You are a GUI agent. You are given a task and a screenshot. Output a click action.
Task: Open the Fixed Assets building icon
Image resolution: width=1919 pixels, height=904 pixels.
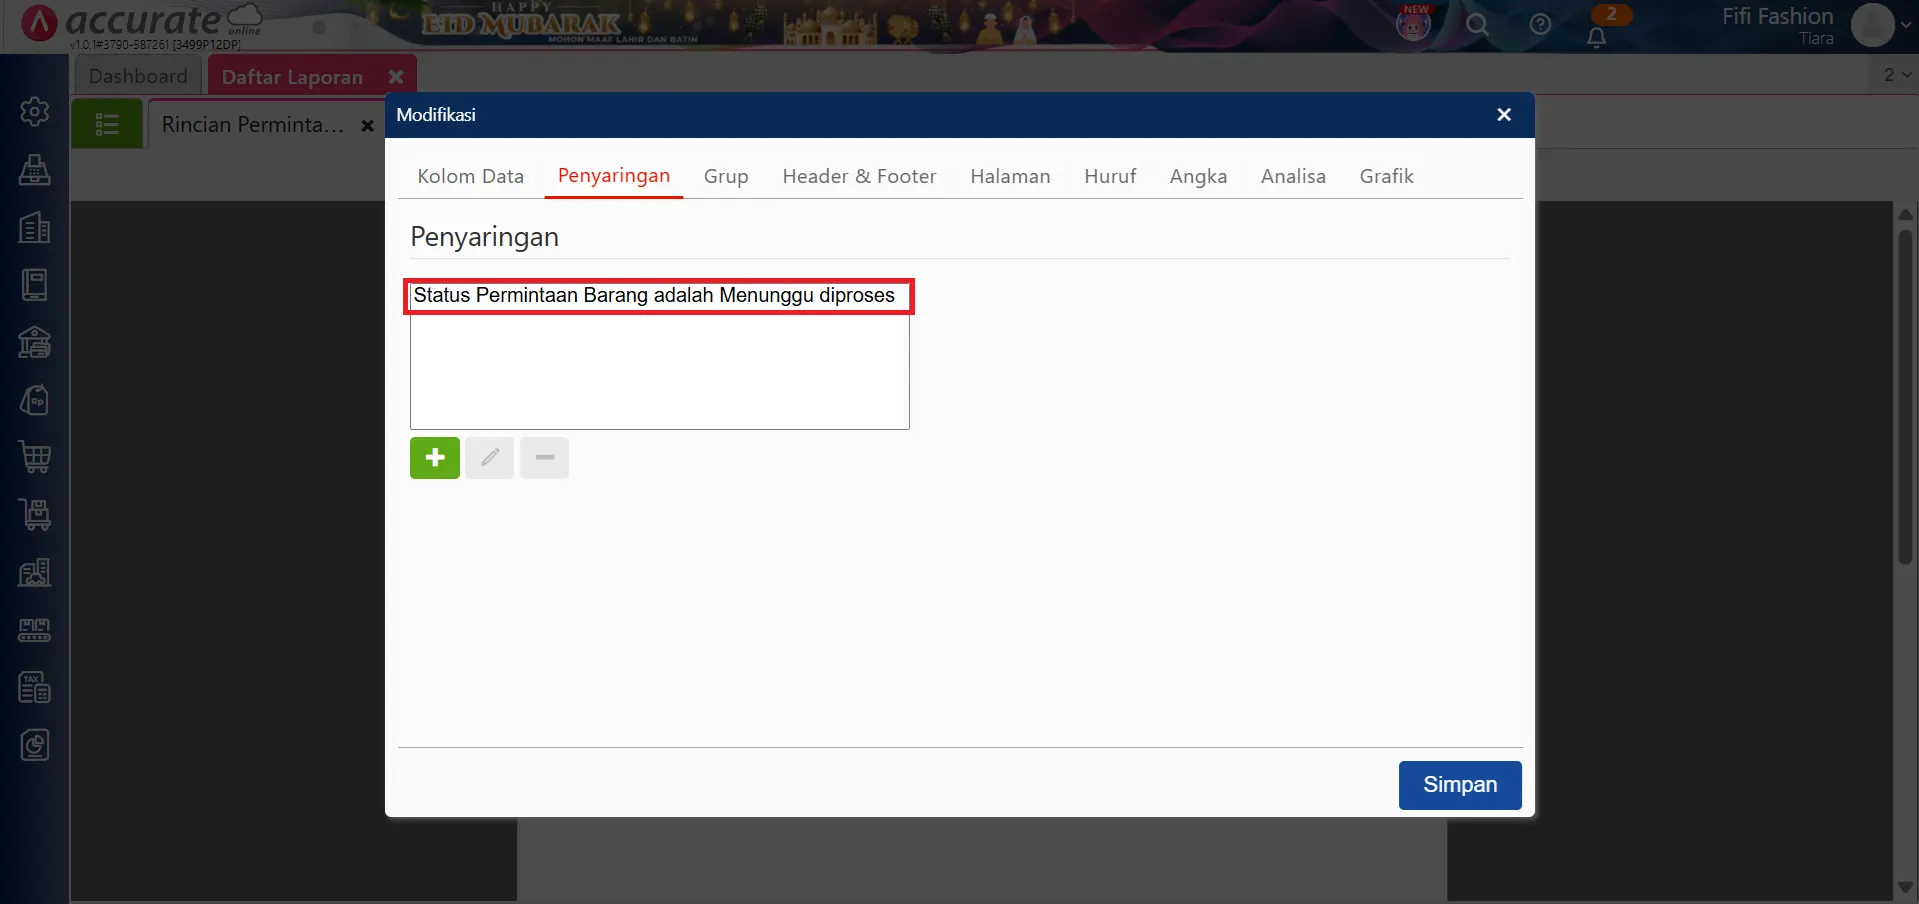coord(35,572)
